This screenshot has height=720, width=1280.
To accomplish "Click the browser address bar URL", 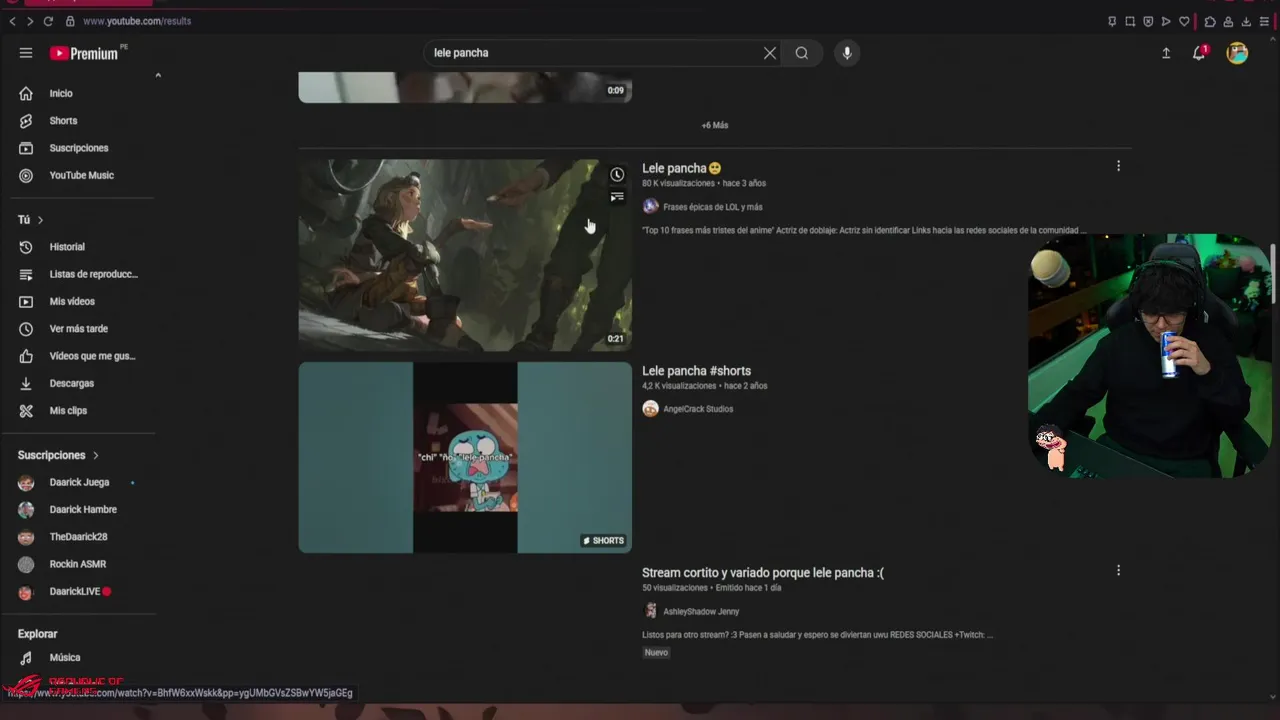I will pyautogui.click(x=137, y=21).
